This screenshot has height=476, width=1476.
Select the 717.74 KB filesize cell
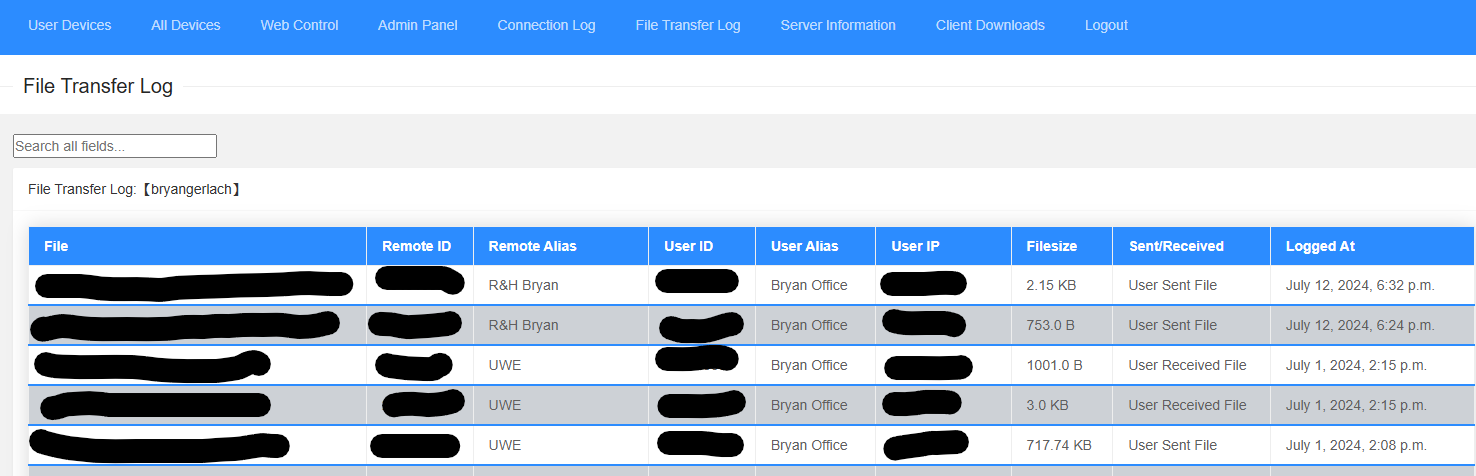pyautogui.click(x=1059, y=445)
